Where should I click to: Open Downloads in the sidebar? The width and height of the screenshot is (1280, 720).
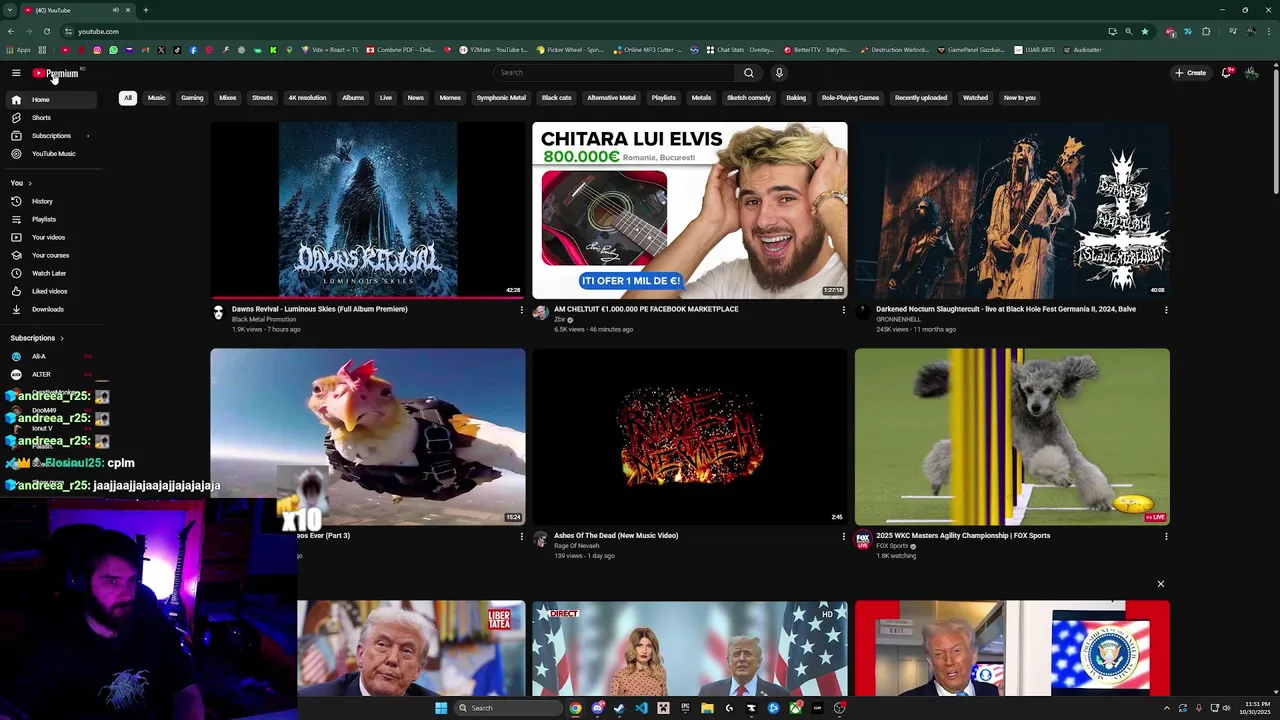point(50,309)
